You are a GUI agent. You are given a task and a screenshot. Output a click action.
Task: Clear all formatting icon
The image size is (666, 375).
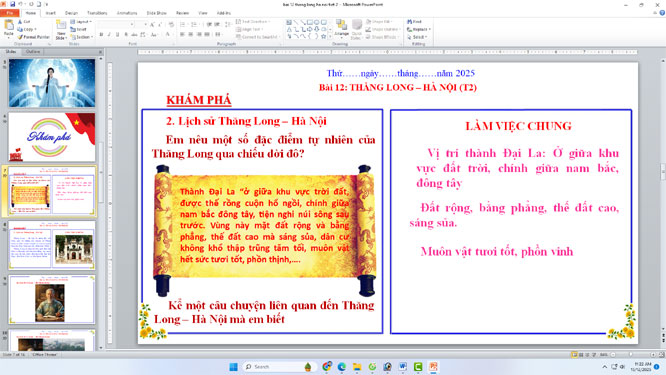tap(171, 25)
